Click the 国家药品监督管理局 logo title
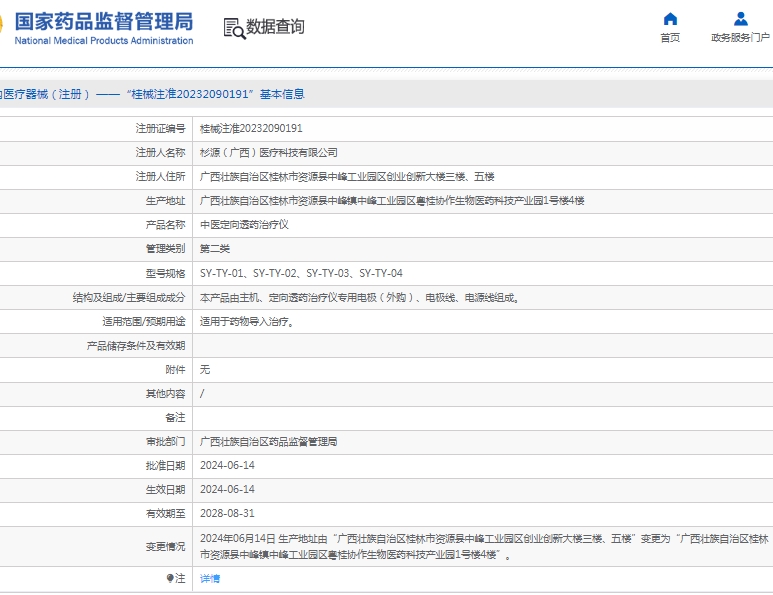773x595 pixels. (x=104, y=22)
